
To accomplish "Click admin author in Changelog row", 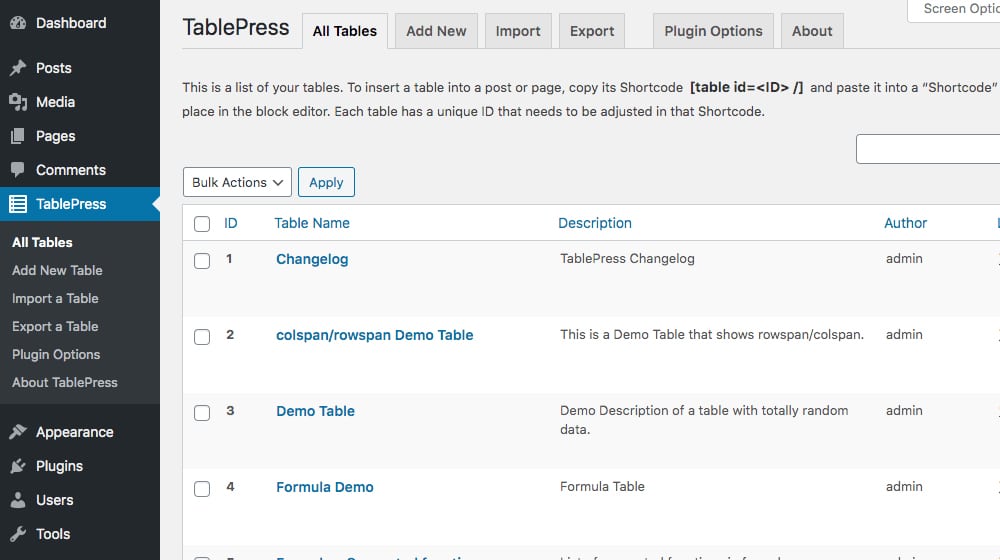I will point(904,258).
